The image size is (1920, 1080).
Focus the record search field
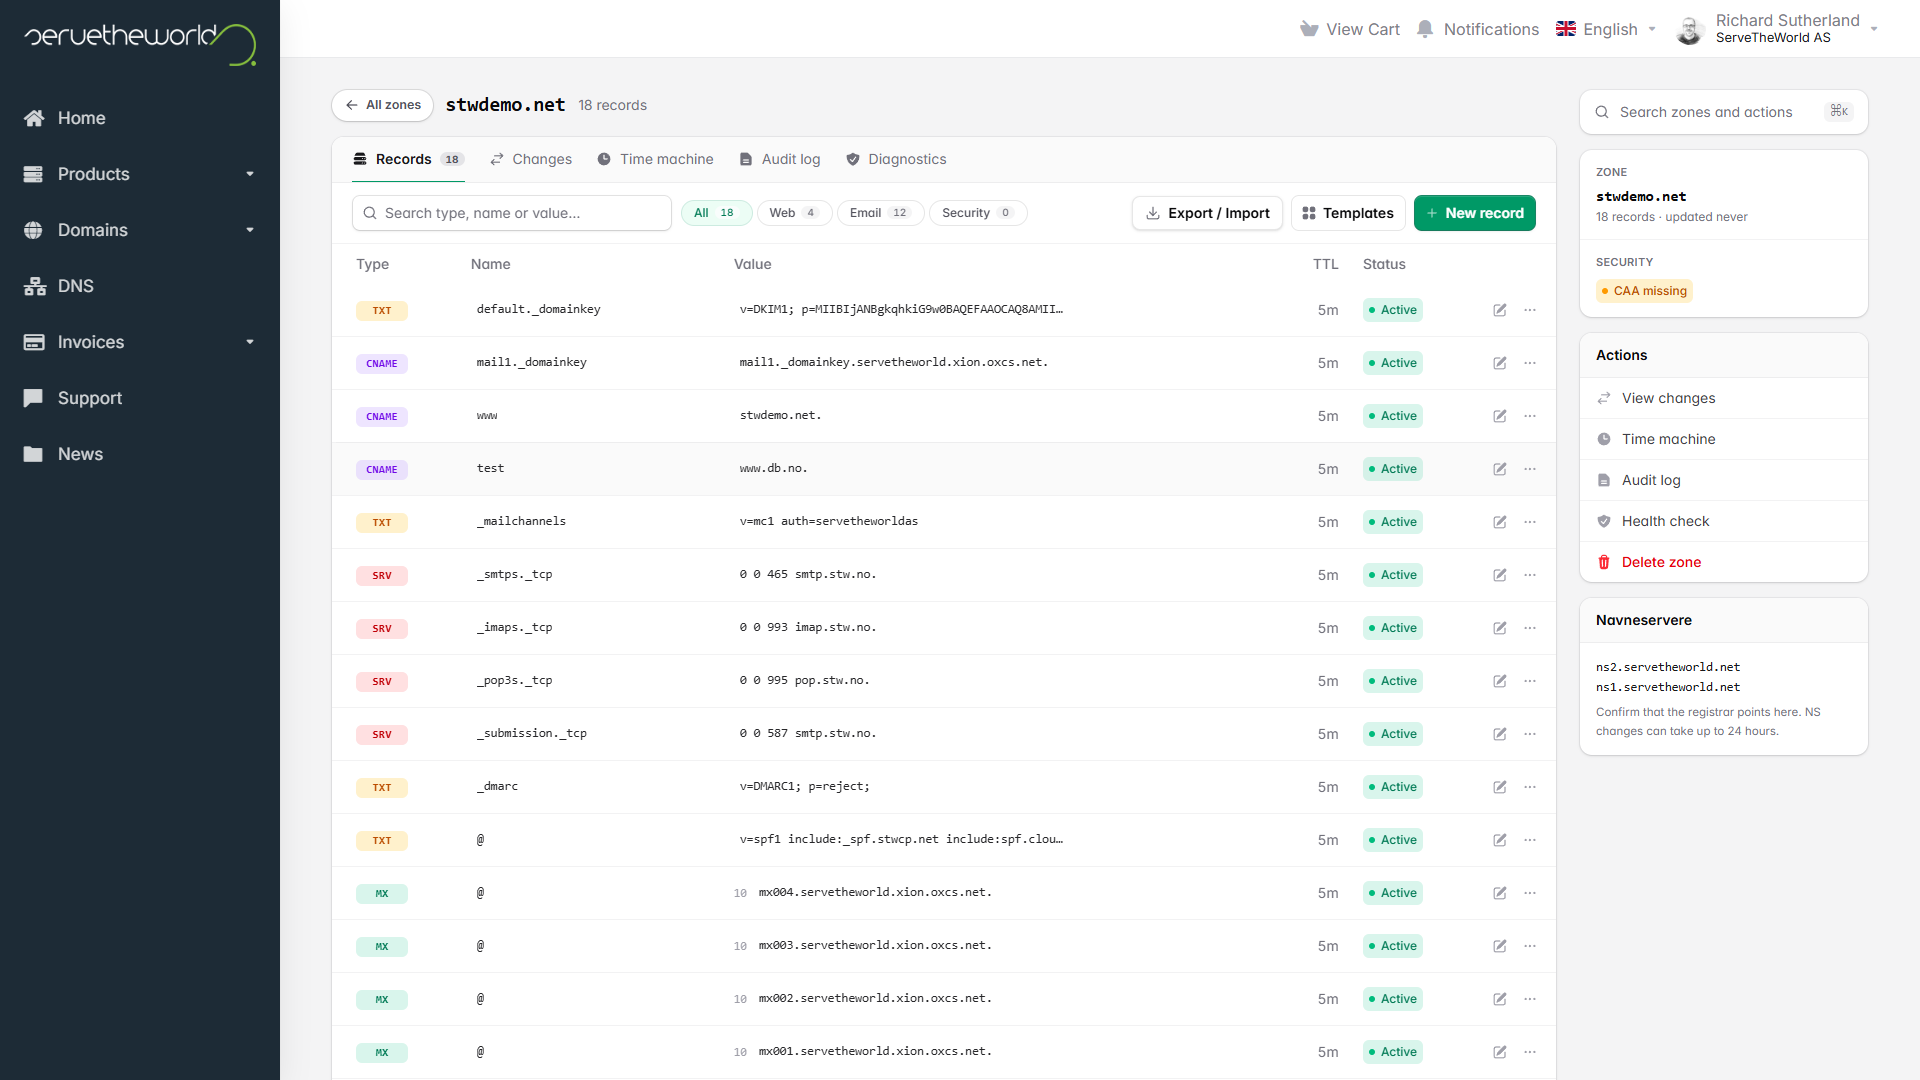pyautogui.click(x=512, y=213)
